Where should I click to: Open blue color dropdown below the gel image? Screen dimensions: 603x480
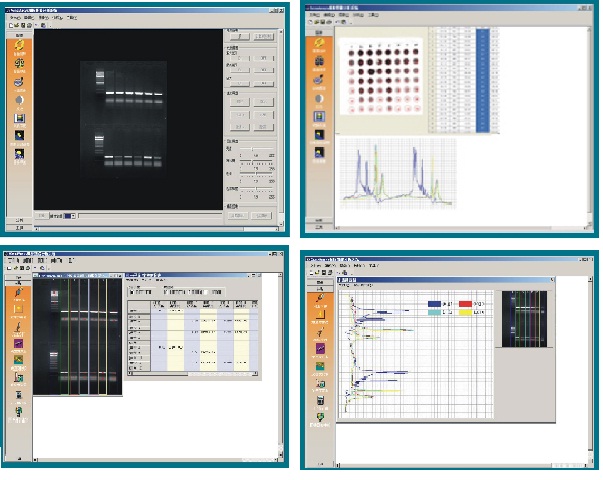pos(70,216)
